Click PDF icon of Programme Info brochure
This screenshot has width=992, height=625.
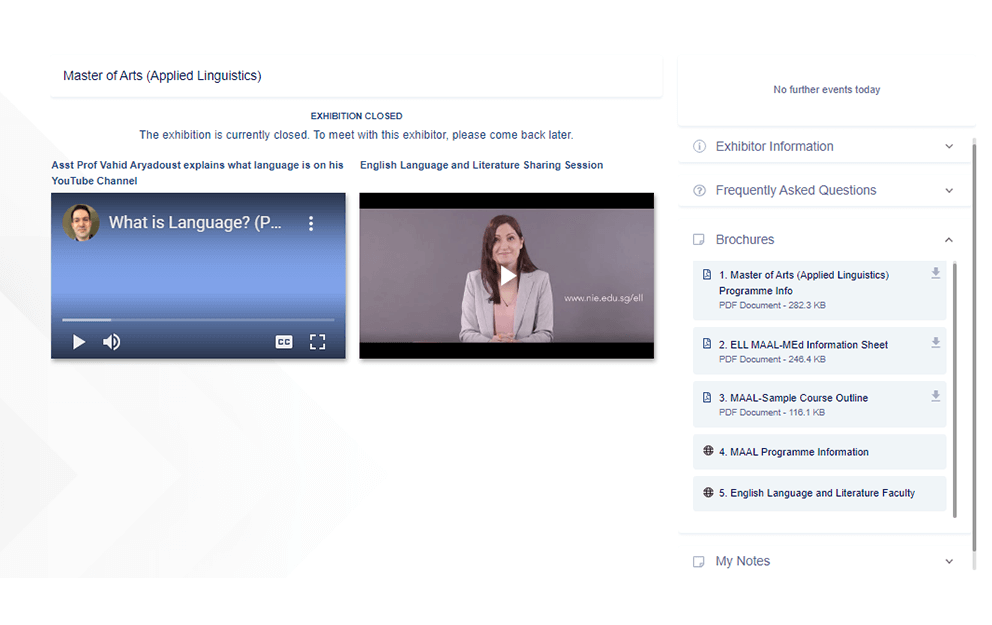click(707, 275)
